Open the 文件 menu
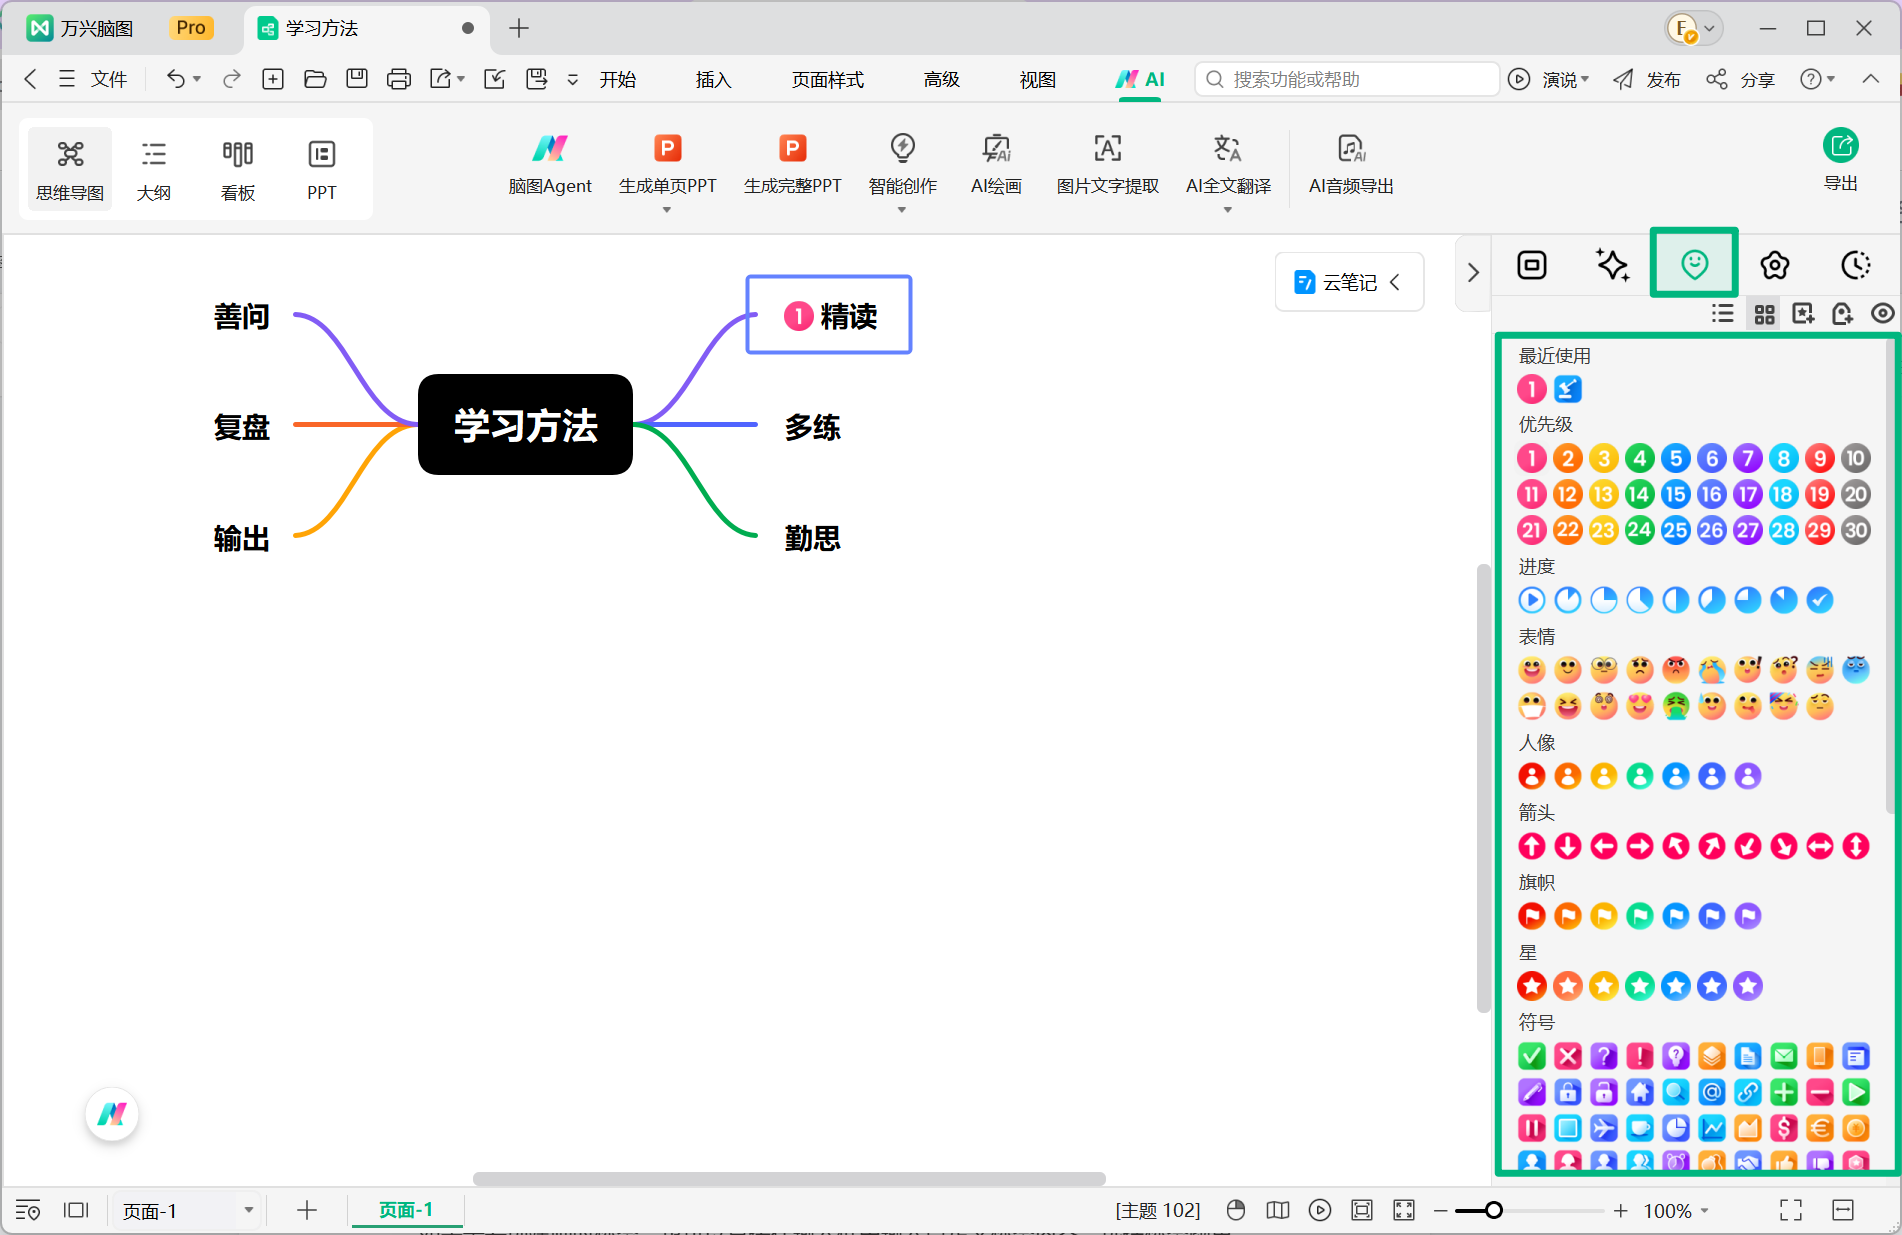 click(x=93, y=79)
